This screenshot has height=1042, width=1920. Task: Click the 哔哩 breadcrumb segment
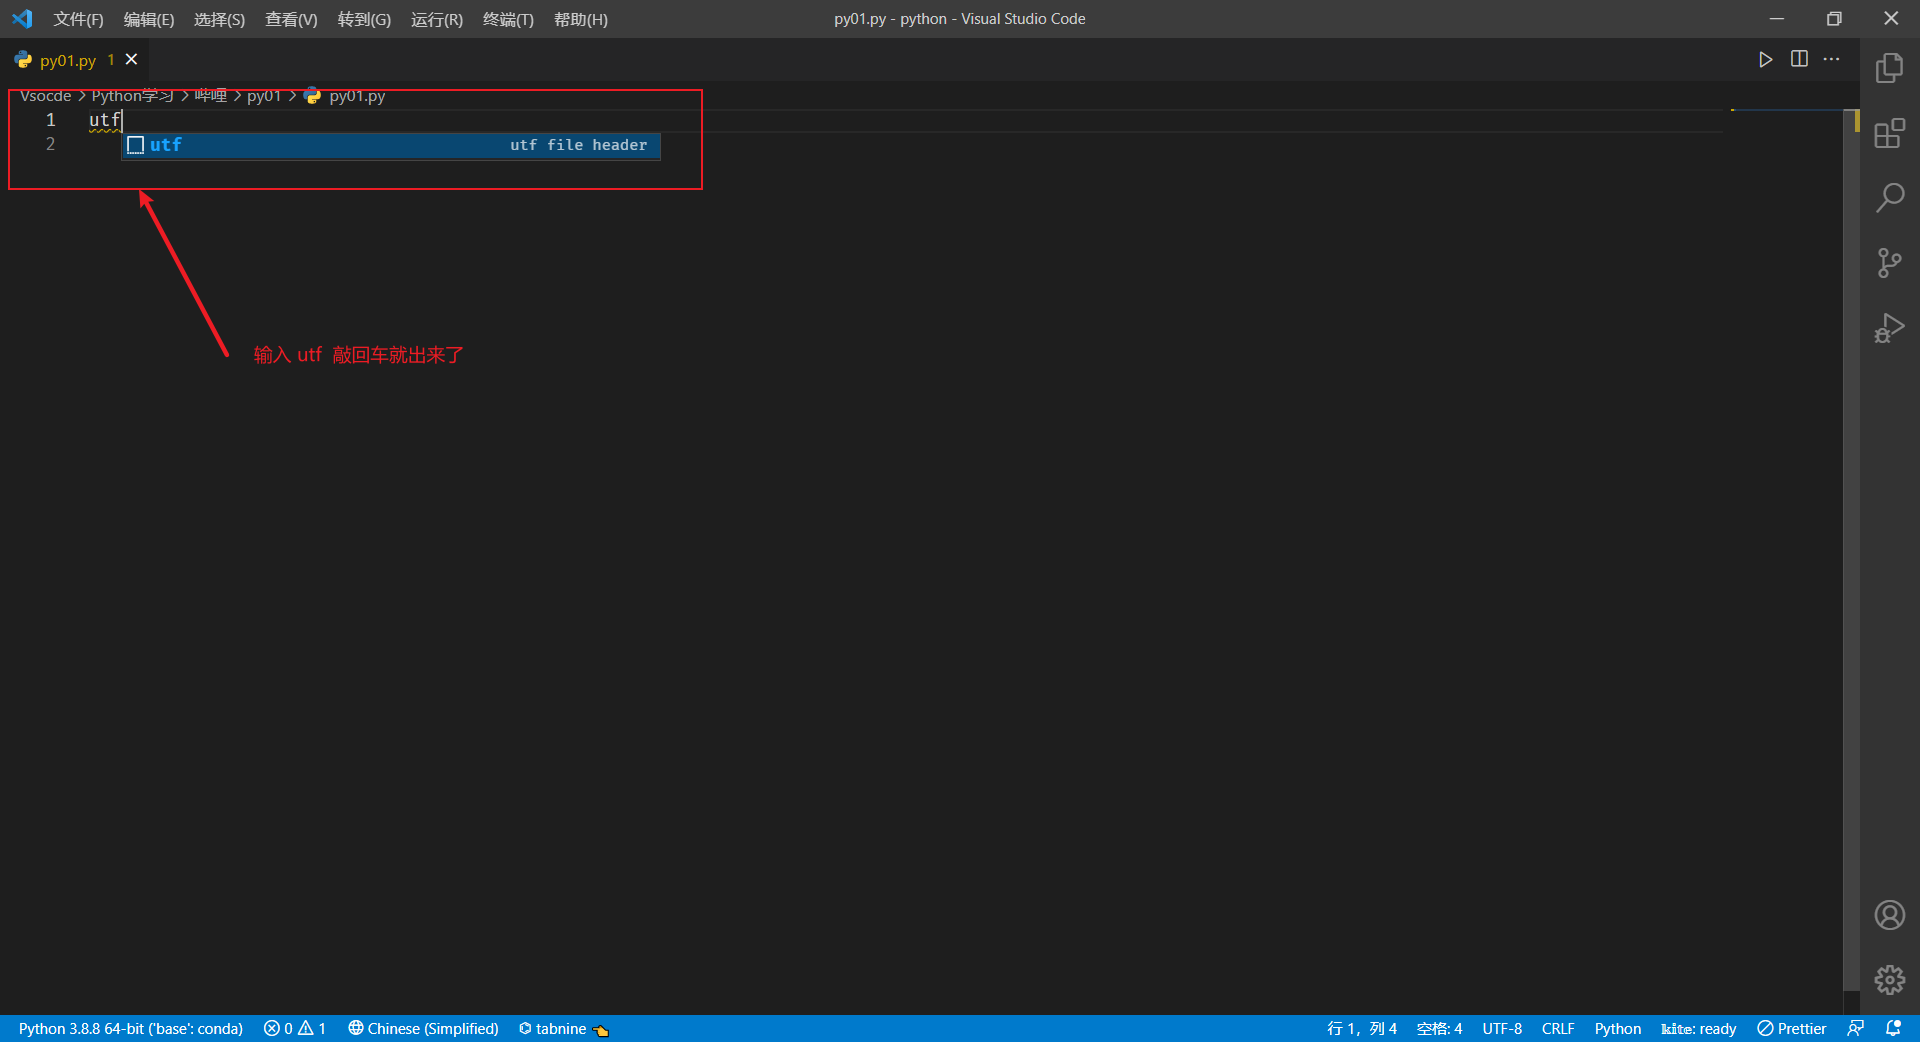click(x=211, y=96)
